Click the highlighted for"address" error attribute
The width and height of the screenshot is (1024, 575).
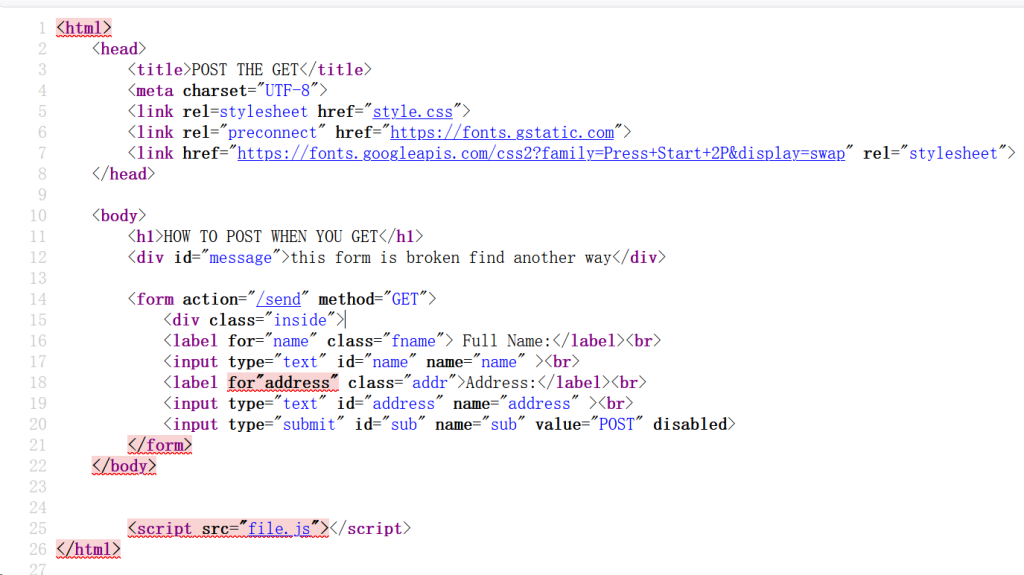pos(283,382)
